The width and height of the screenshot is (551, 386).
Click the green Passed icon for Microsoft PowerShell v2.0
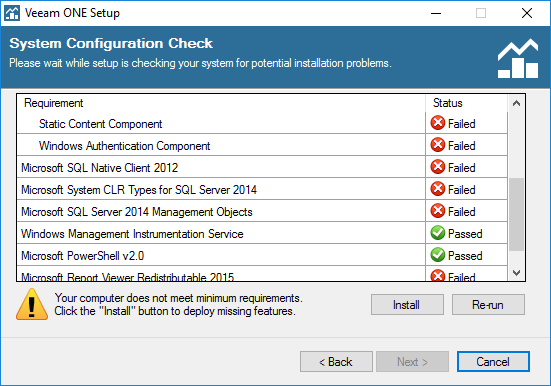[x=437, y=255]
